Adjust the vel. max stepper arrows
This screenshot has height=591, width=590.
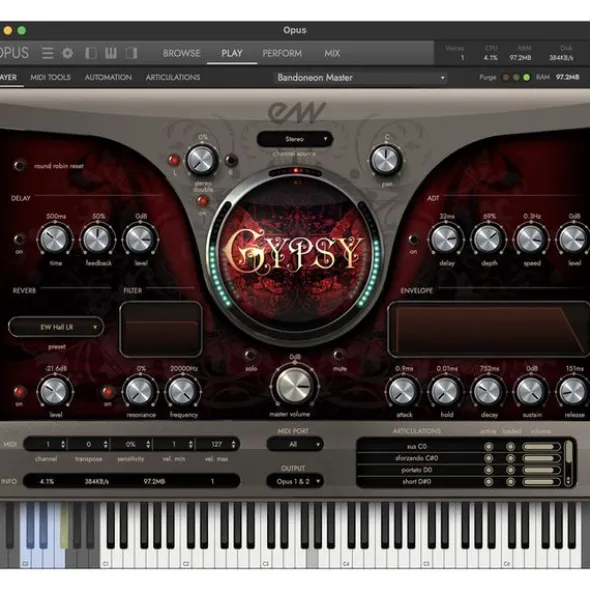coord(234,444)
